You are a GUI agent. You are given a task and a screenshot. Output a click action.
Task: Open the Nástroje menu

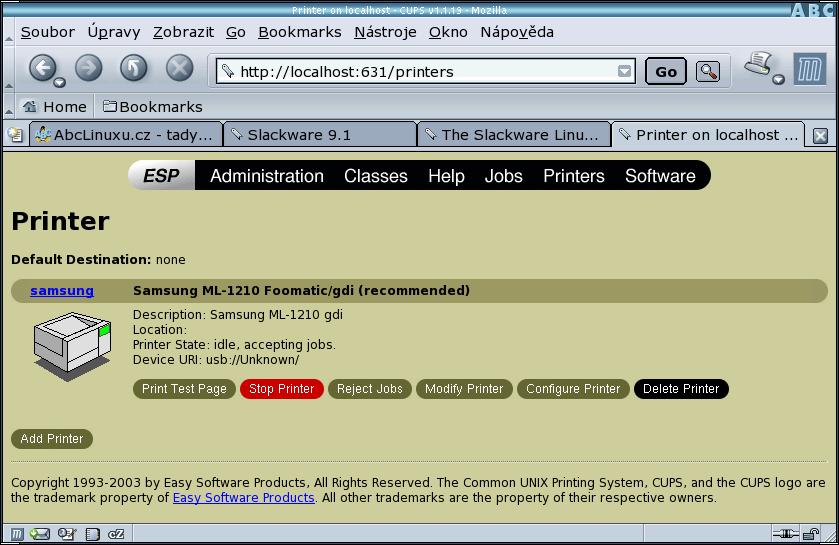[385, 32]
